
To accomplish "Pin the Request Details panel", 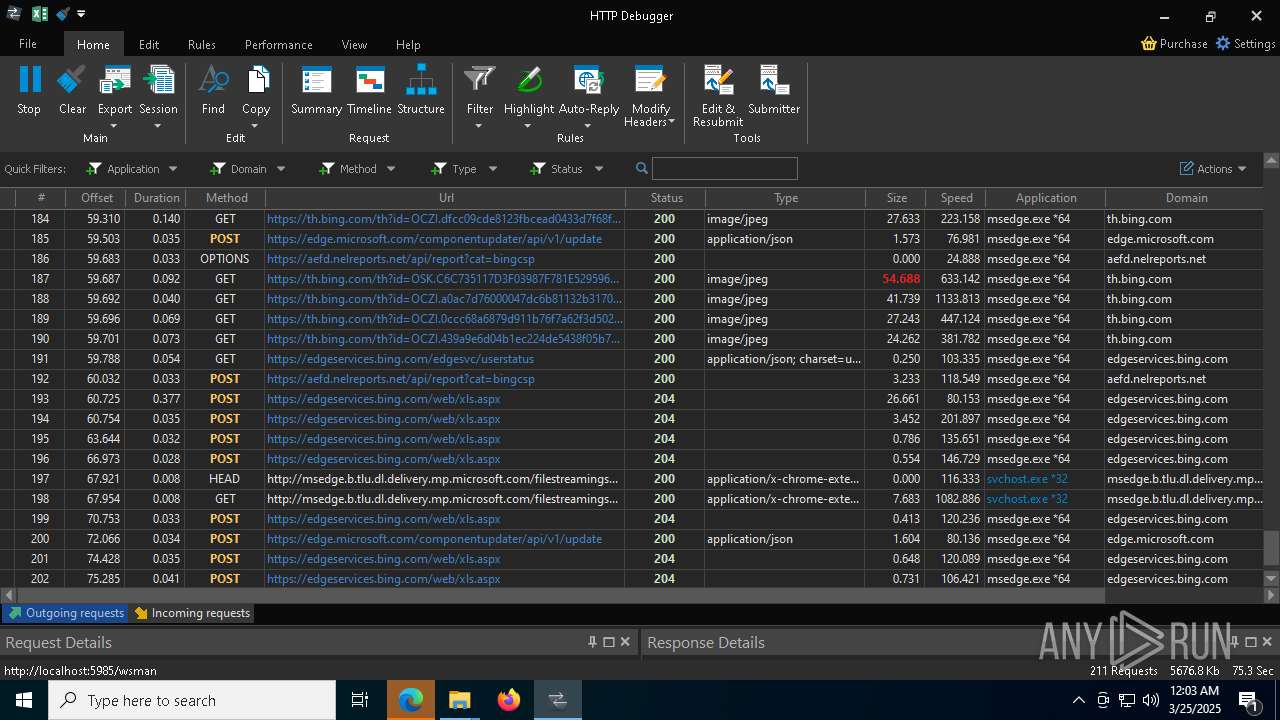I will point(592,642).
